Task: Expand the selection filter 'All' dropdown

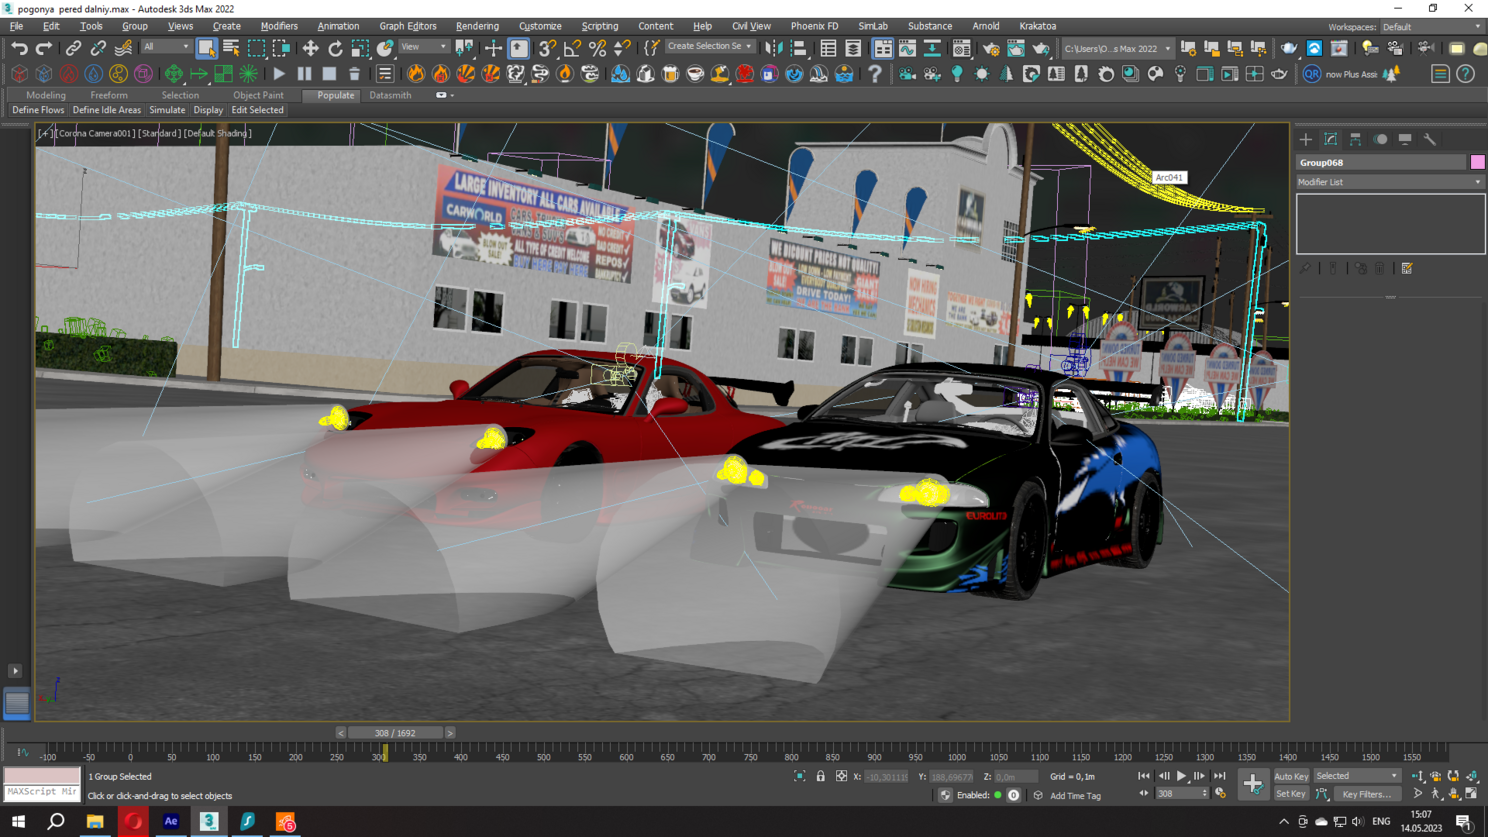Action: [166, 47]
